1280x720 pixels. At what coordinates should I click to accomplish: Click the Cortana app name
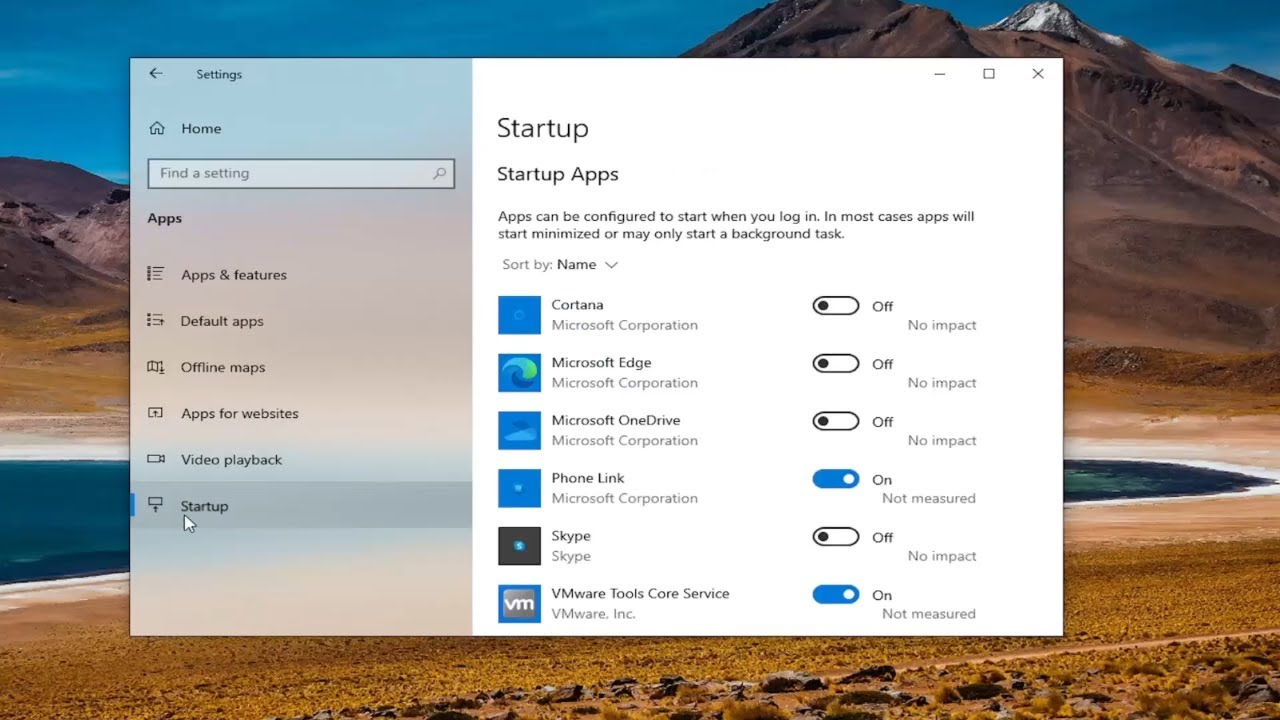point(577,304)
